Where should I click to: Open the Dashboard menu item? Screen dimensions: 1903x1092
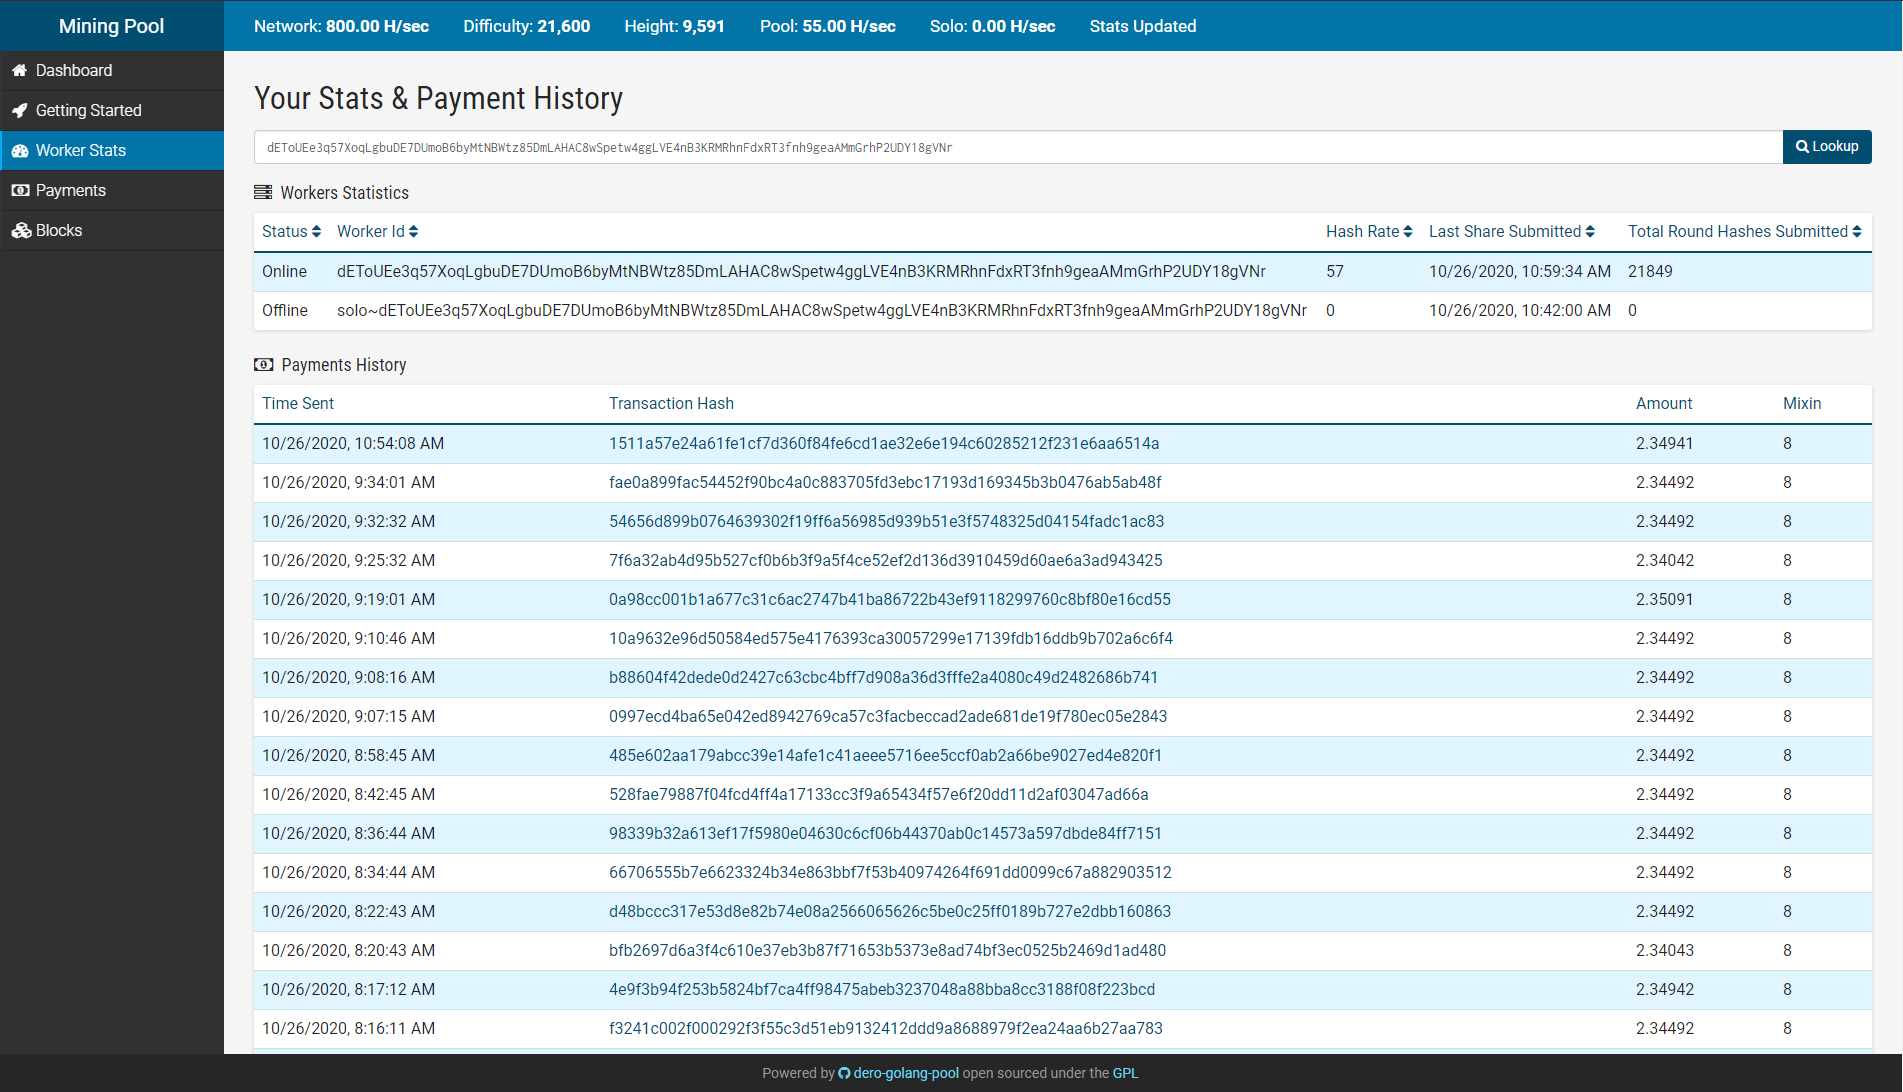[x=112, y=70]
